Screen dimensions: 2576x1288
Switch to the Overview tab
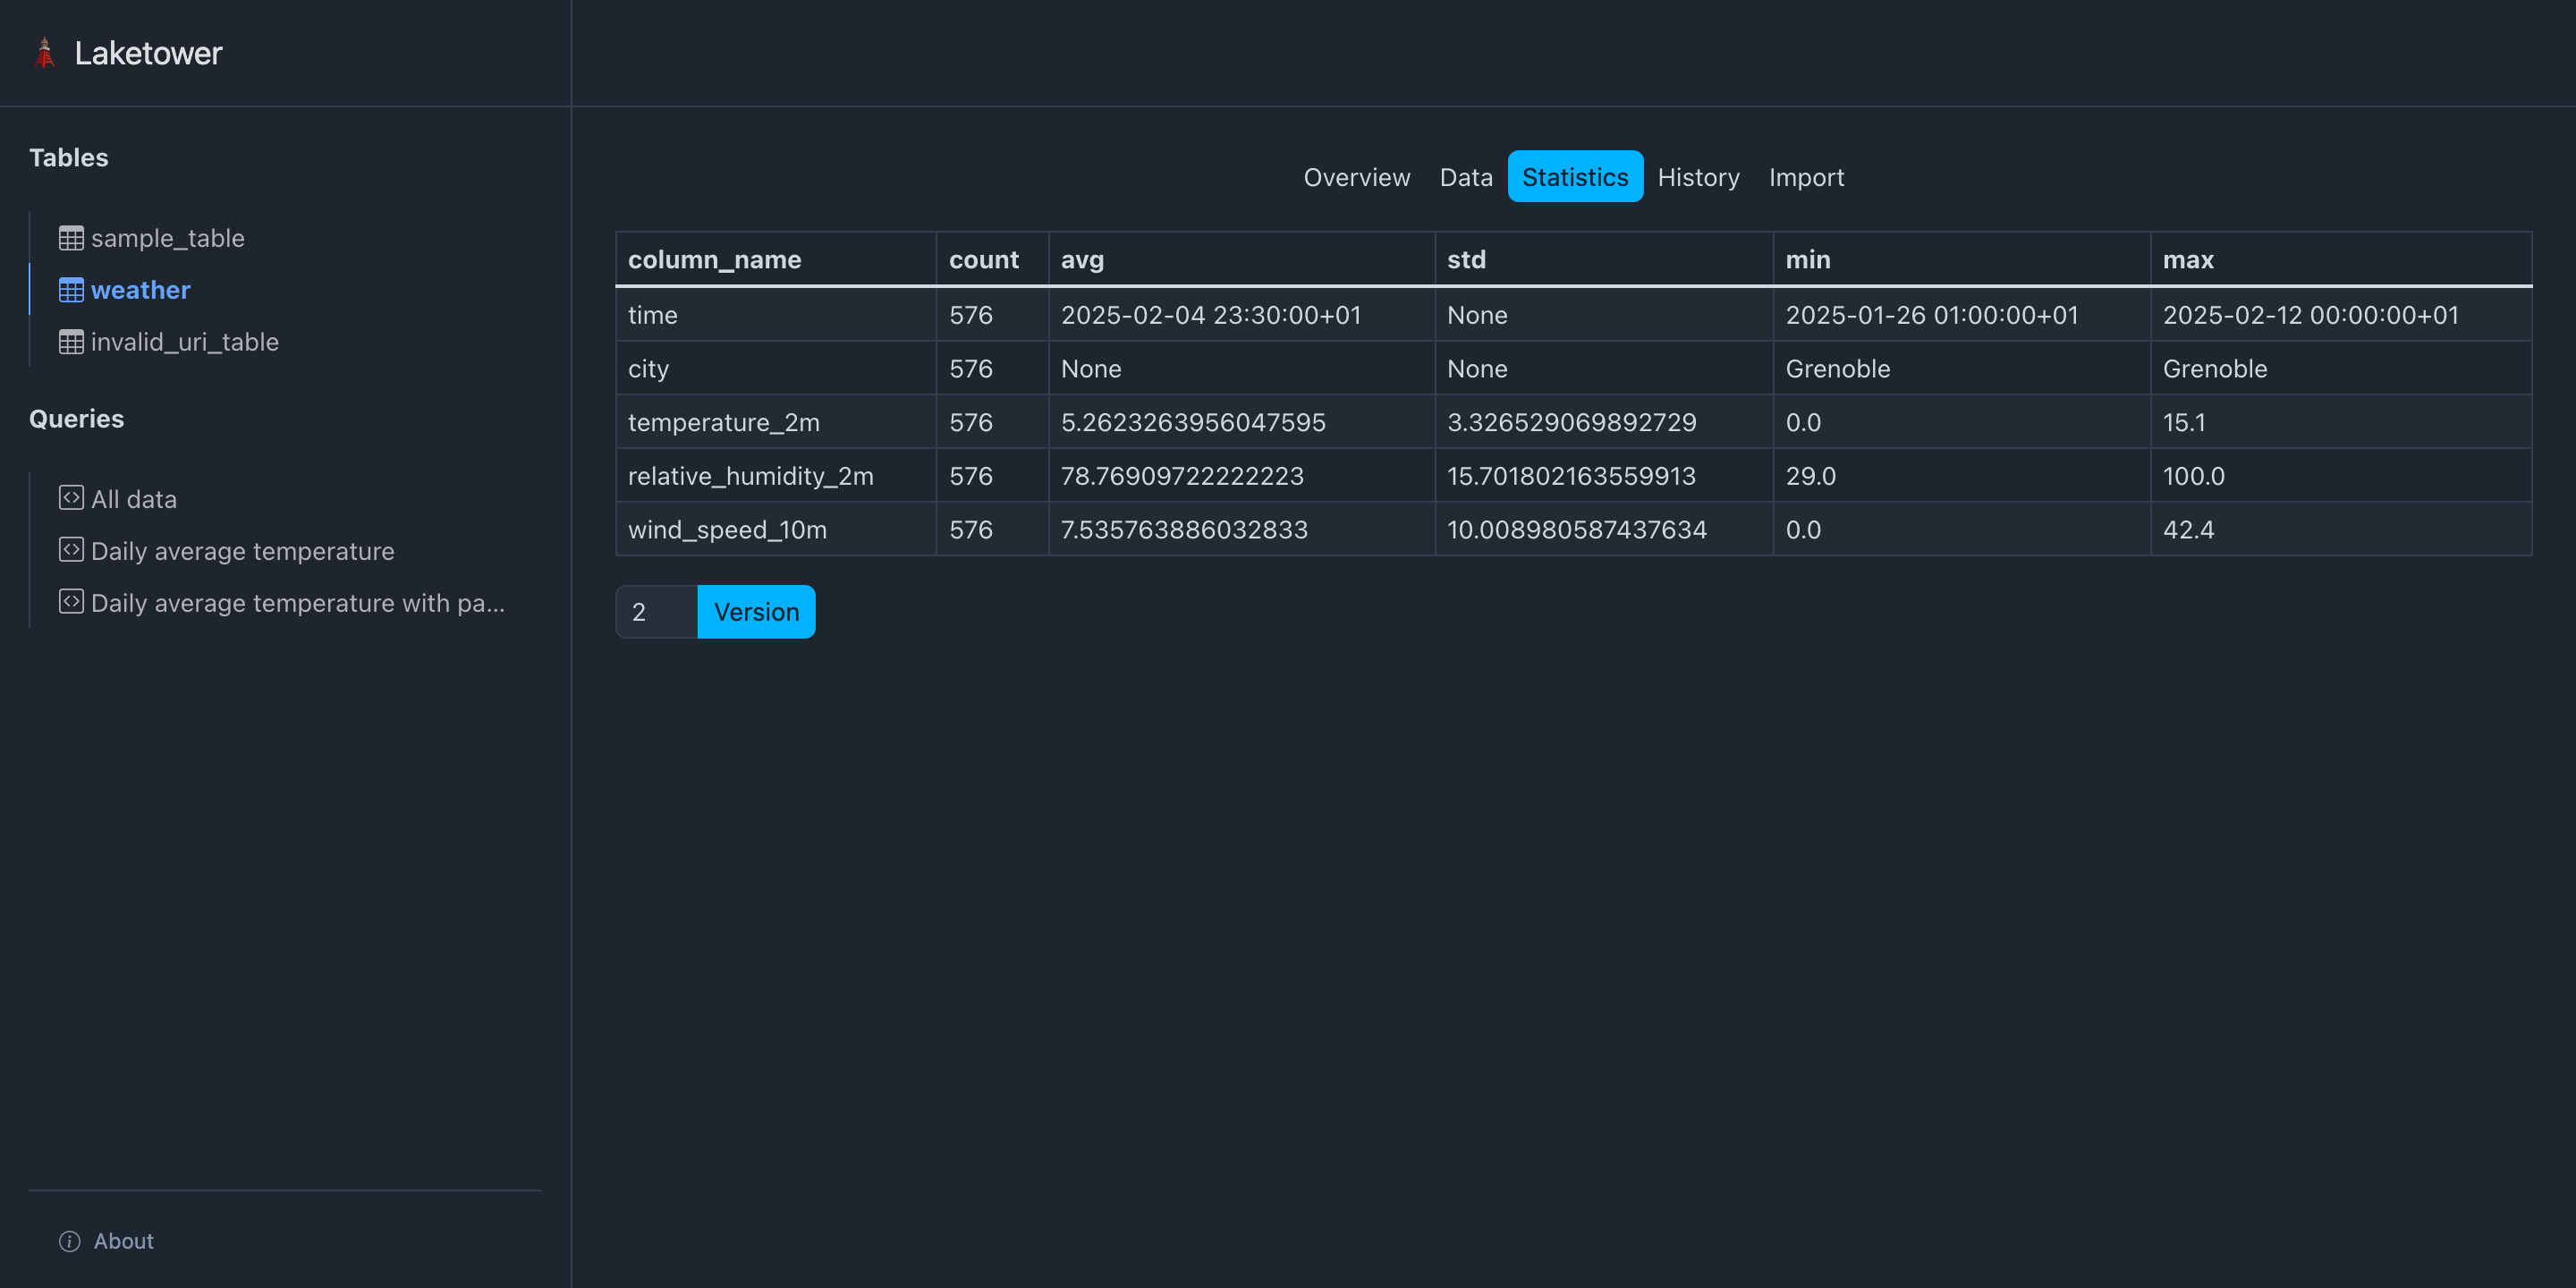click(1356, 176)
